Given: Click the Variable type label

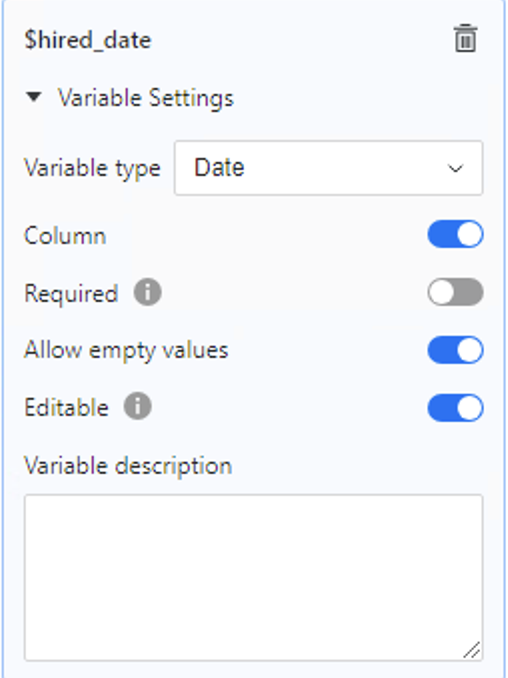Looking at the screenshot, I should [92, 169].
